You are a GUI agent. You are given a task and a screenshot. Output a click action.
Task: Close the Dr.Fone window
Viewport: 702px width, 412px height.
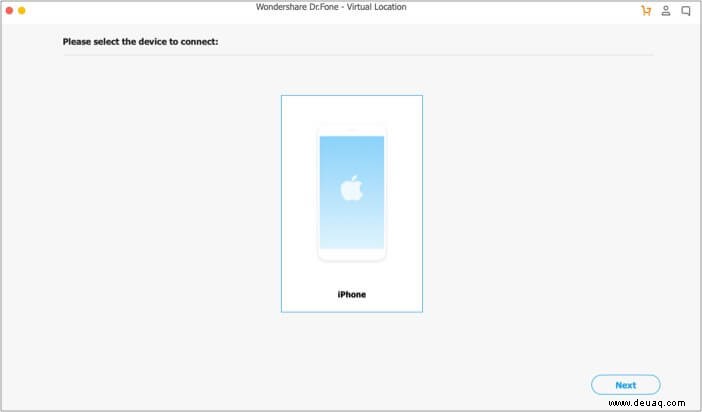(x=9, y=10)
